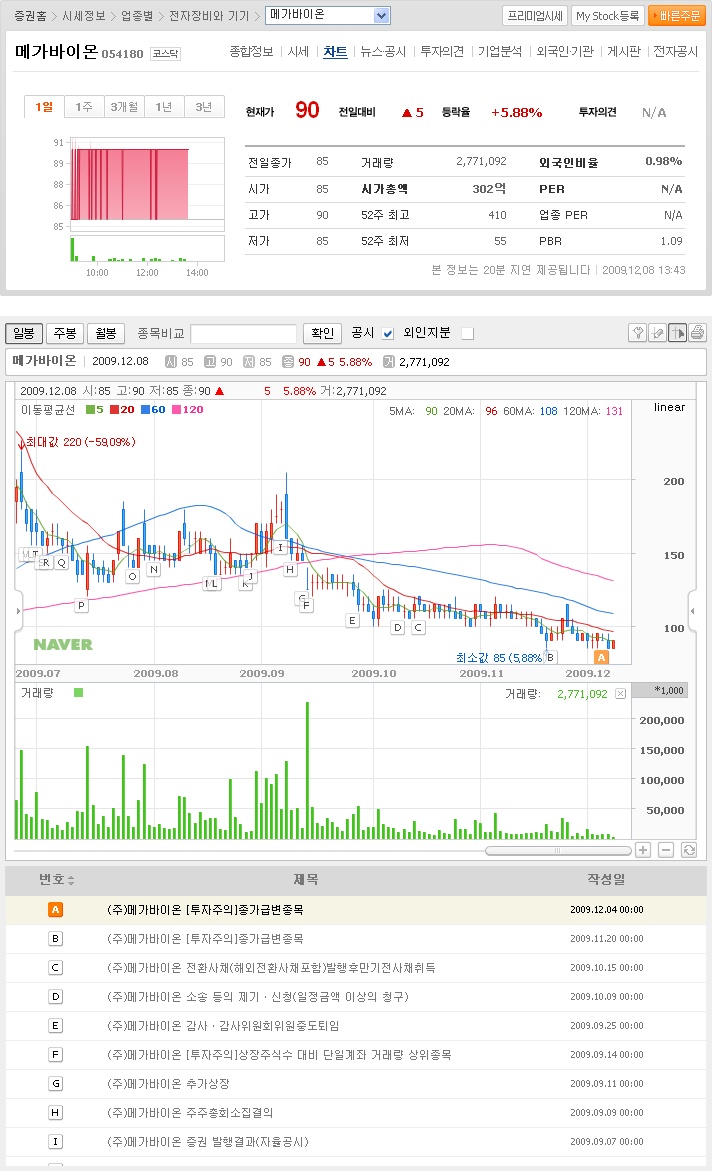This screenshot has height=1171, width=712.
Task: Click disclosure marker C on chart
Action: 418,627
